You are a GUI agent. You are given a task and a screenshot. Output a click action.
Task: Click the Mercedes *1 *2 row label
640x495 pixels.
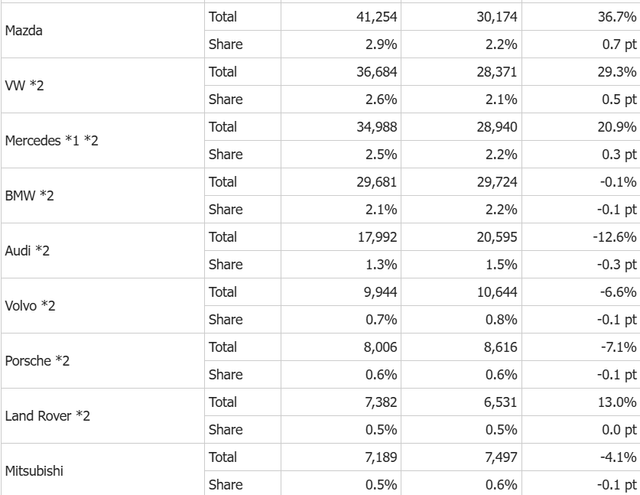tap(52, 141)
